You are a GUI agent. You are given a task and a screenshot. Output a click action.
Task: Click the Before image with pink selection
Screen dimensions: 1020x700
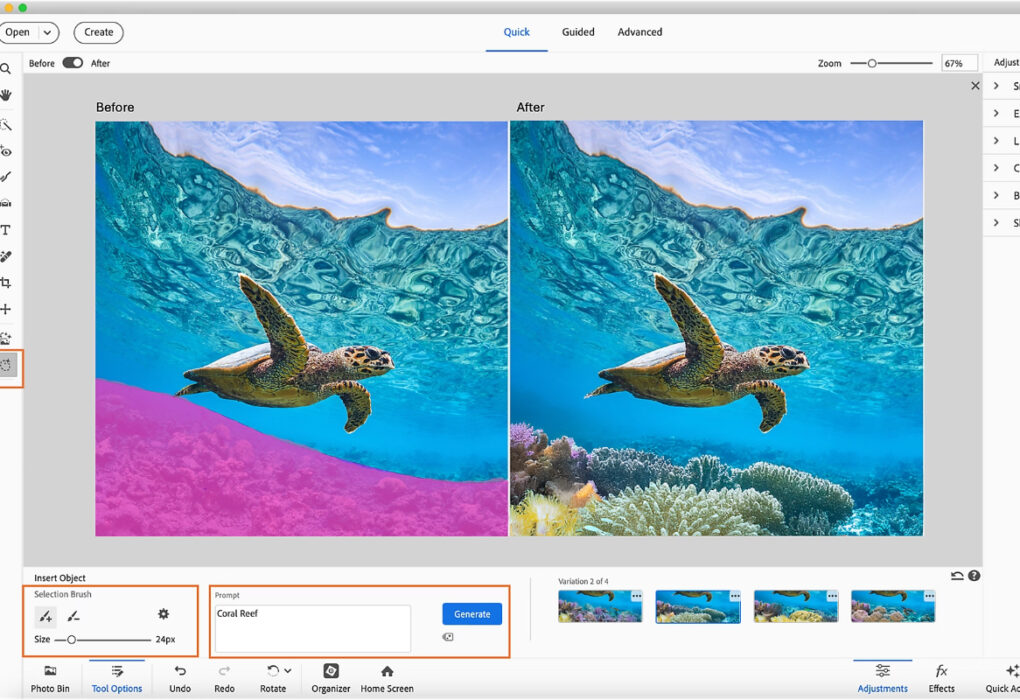click(x=302, y=329)
